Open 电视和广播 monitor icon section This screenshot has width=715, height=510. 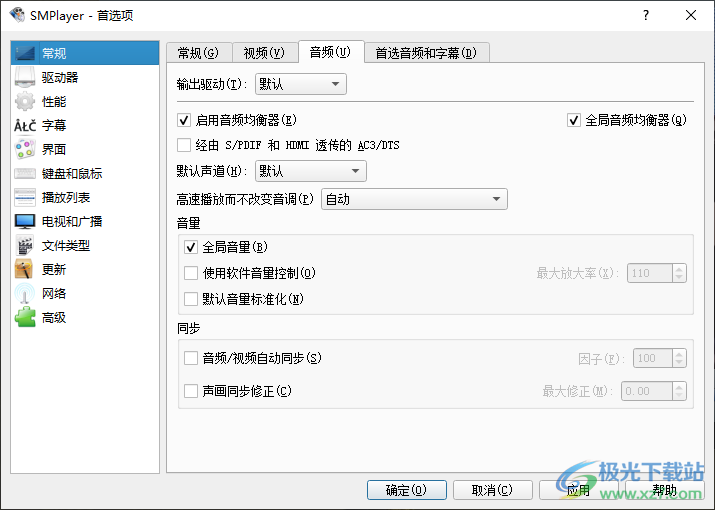(25, 221)
